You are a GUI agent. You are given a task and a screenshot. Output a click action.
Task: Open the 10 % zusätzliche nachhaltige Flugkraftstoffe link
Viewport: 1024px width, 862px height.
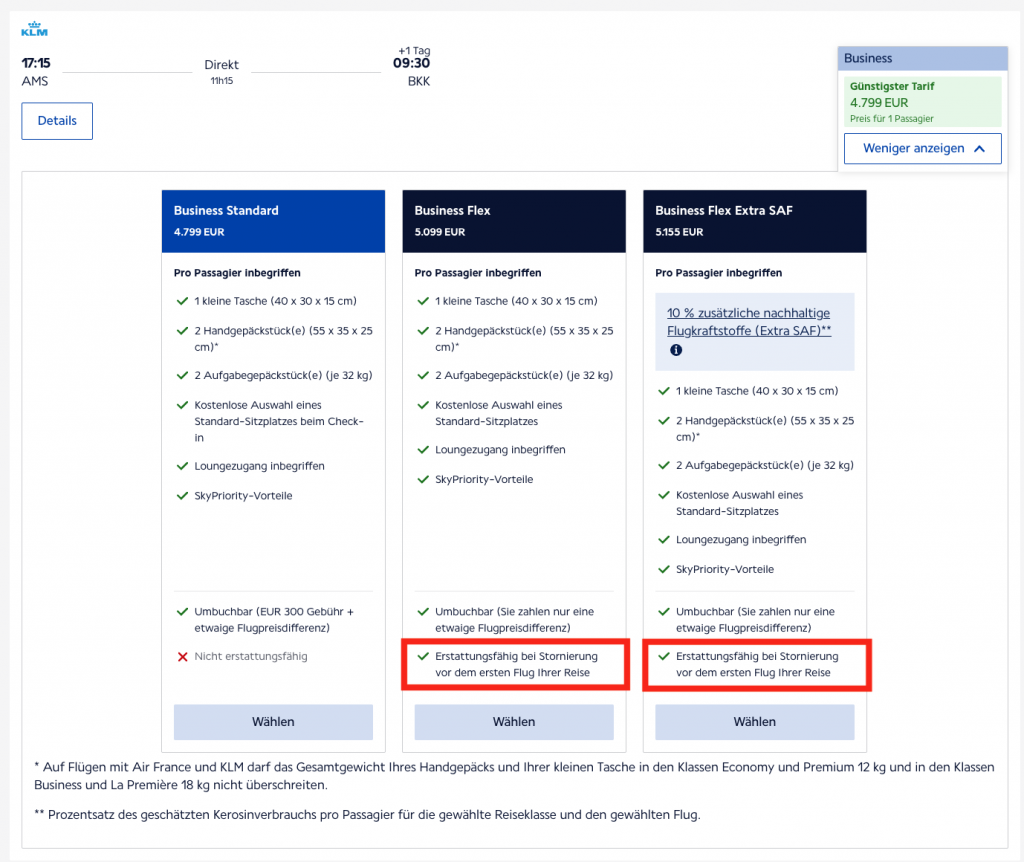coord(749,322)
